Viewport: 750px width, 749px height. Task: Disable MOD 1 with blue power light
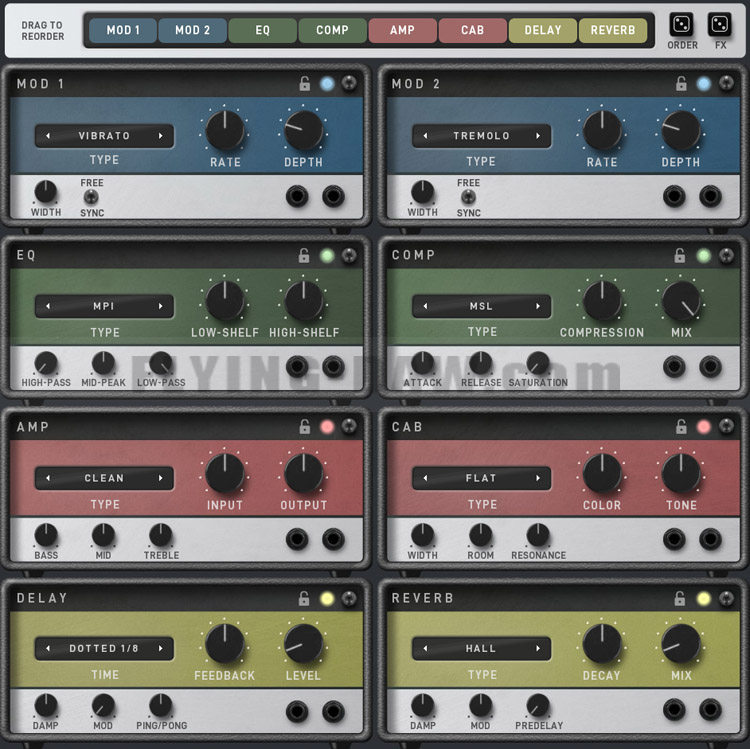coord(327,84)
